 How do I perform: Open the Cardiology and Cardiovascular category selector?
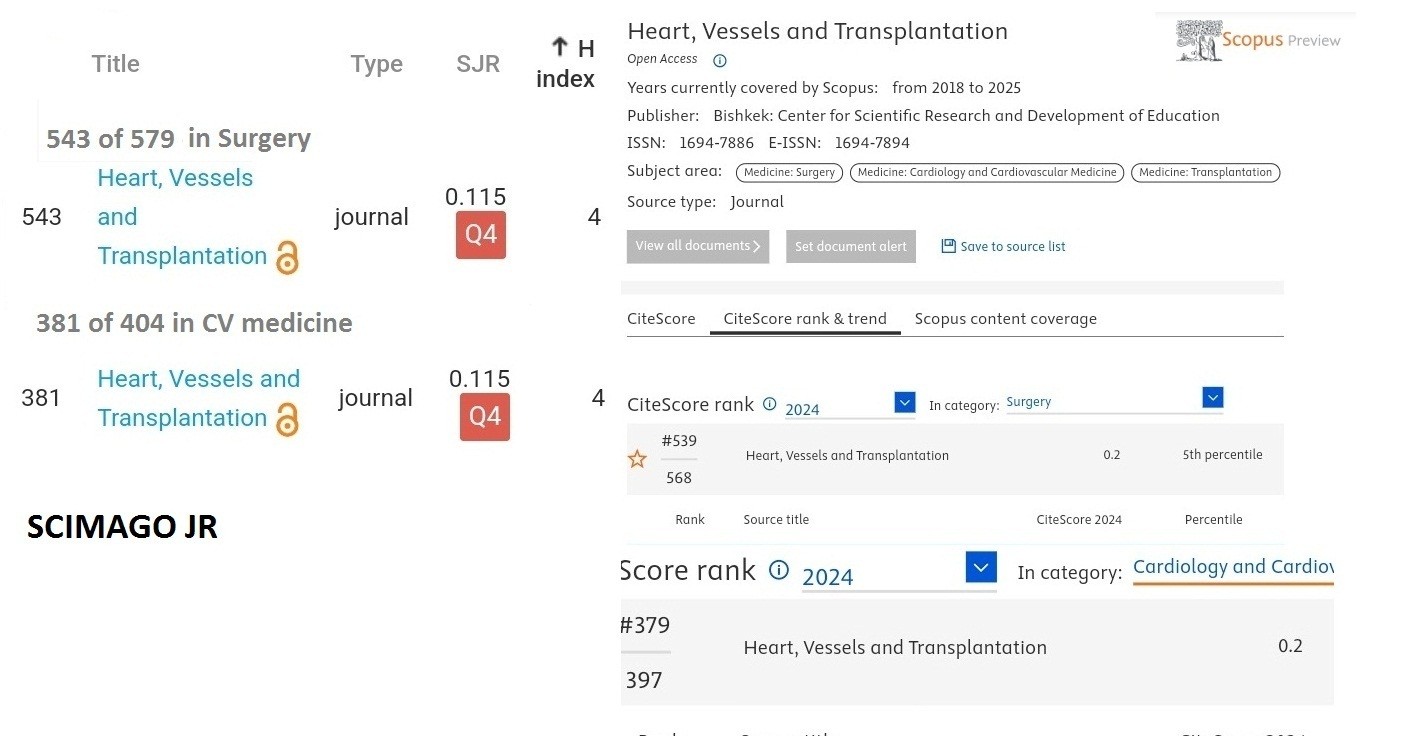click(x=1232, y=568)
